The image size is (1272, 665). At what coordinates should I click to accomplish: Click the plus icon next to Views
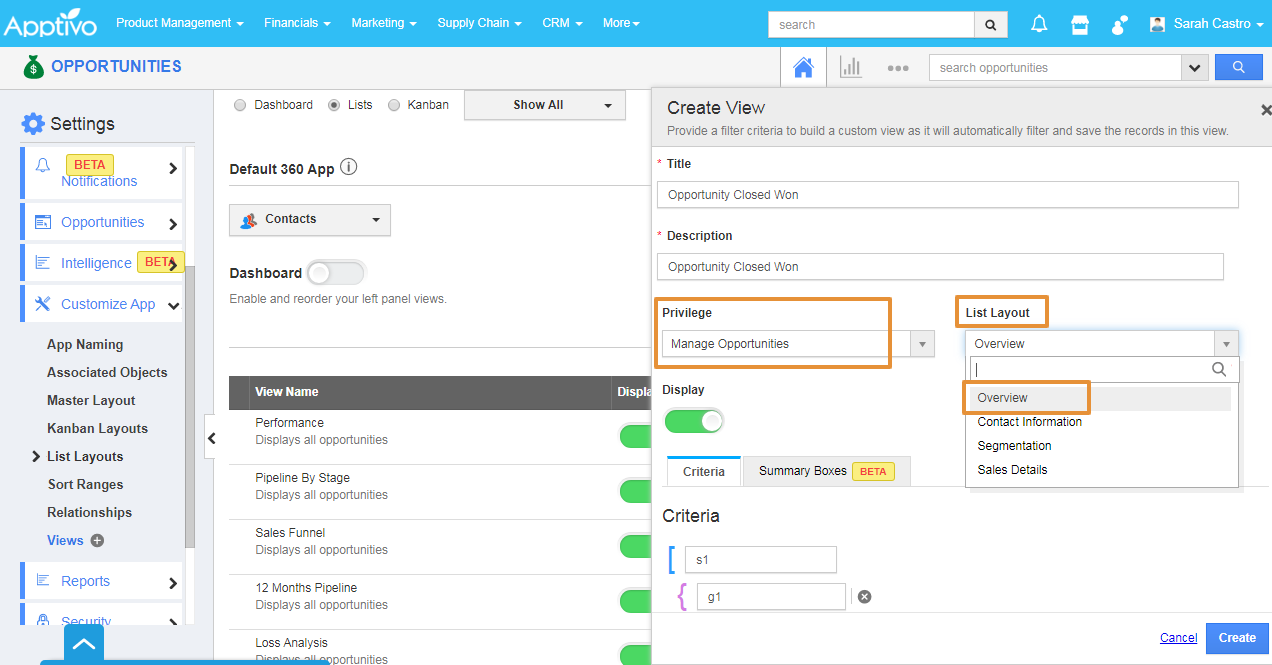[97, 541]
